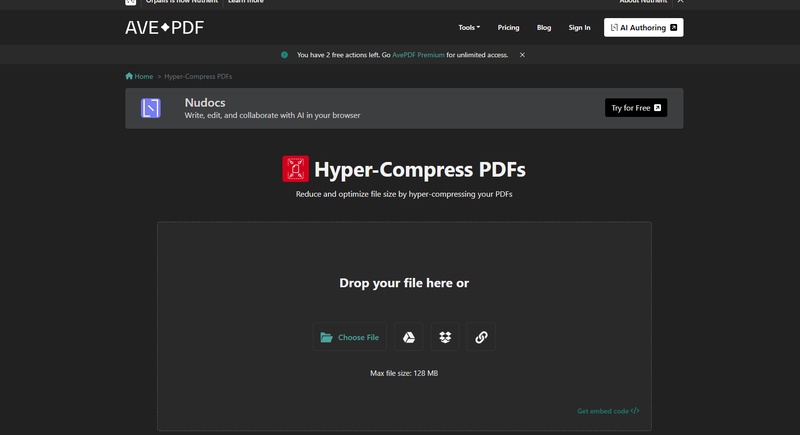
Task: Click the Hyper-Compress PDFs heading
Action: click(419, 170)
